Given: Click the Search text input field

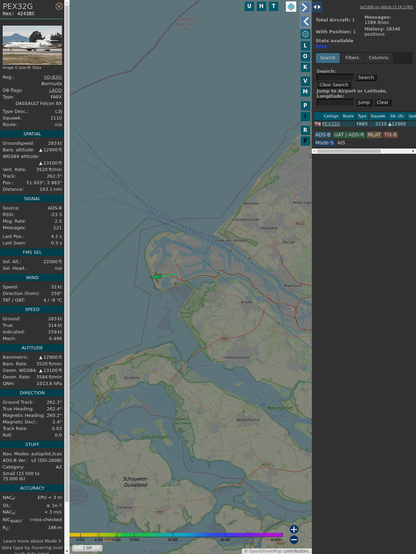Looking at the screenshot, I should pos(335,77).
